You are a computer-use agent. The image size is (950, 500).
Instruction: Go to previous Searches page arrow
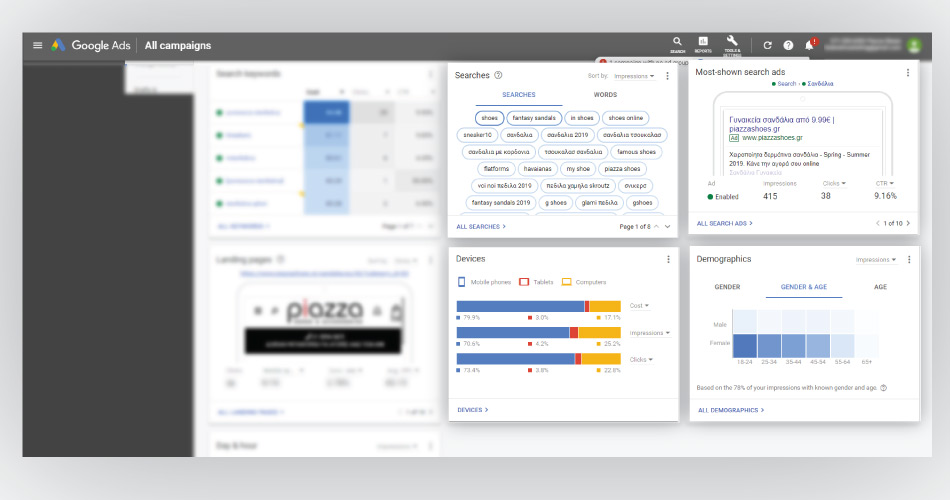(656, 226)
